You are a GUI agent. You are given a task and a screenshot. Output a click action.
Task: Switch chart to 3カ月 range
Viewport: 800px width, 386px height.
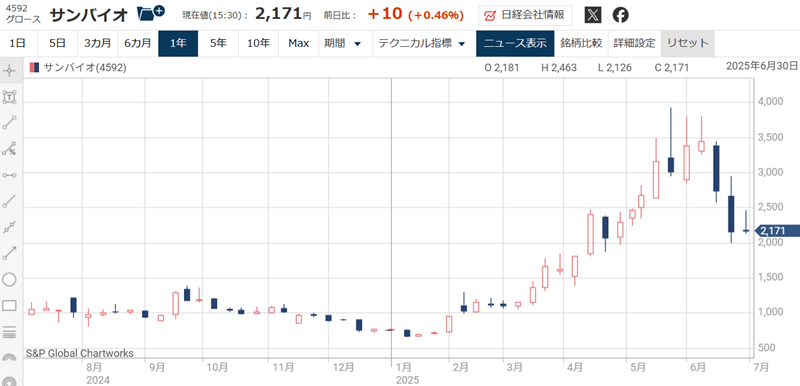click(x=97, y=43)
